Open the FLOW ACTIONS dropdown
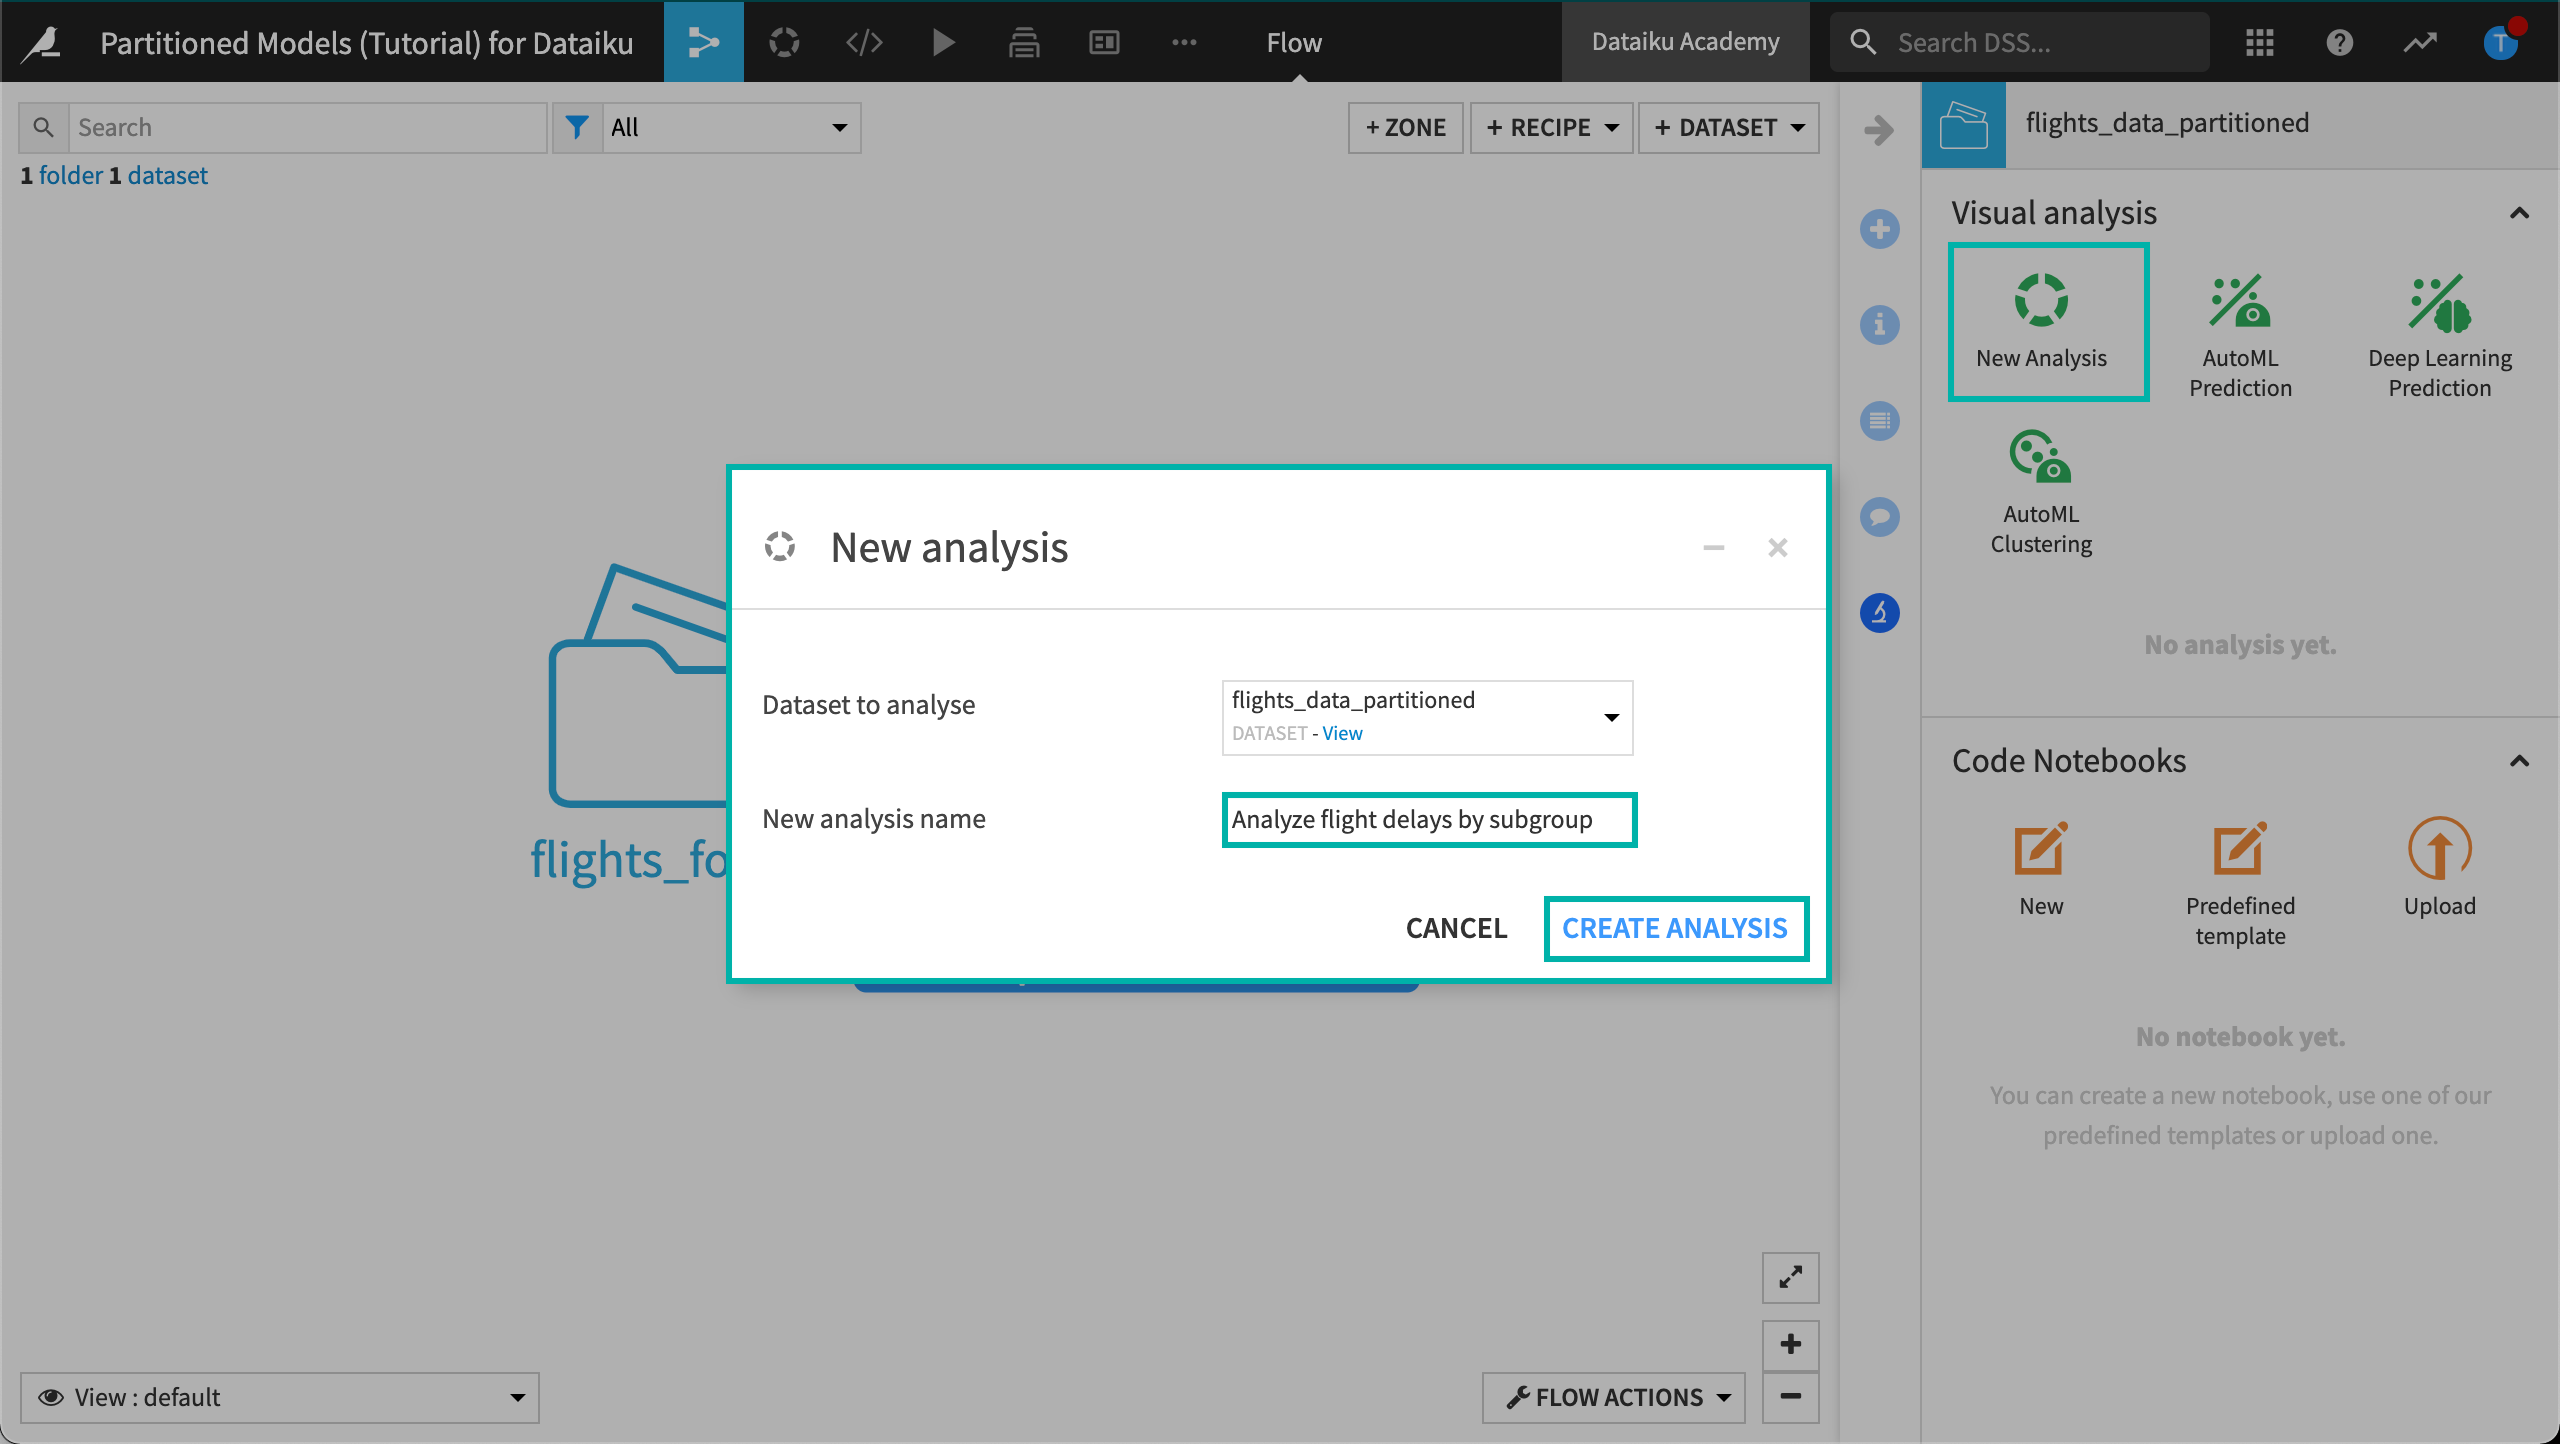 [x=1613, y=1397]
